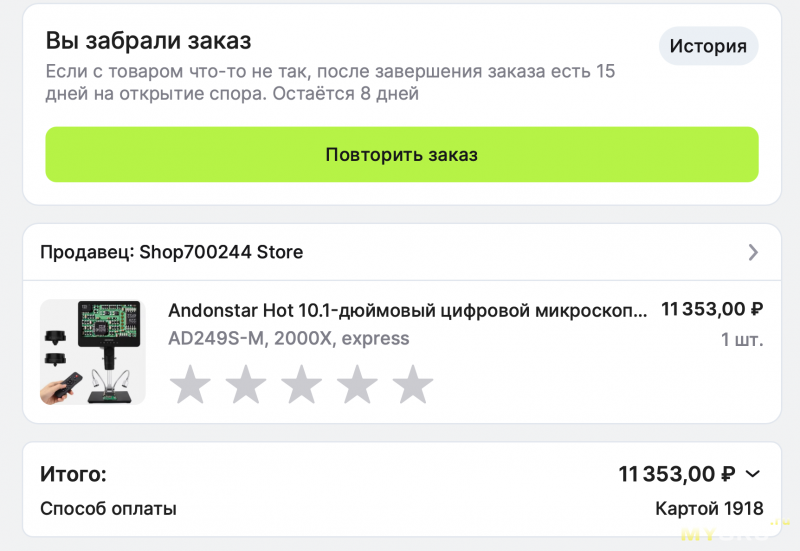This screenshot has height=551, width=800.
Task: Select the fourth rating star
Action: (x=357, y=385)
